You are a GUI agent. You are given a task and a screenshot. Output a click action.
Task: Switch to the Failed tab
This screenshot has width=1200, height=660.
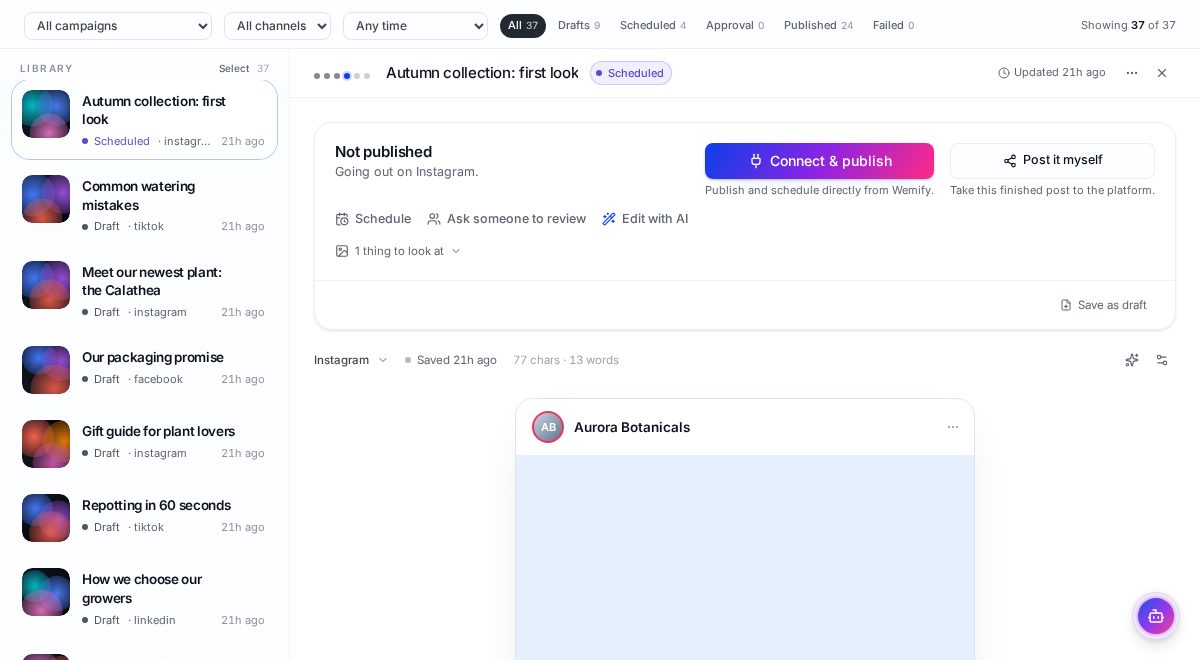point(893,26)
